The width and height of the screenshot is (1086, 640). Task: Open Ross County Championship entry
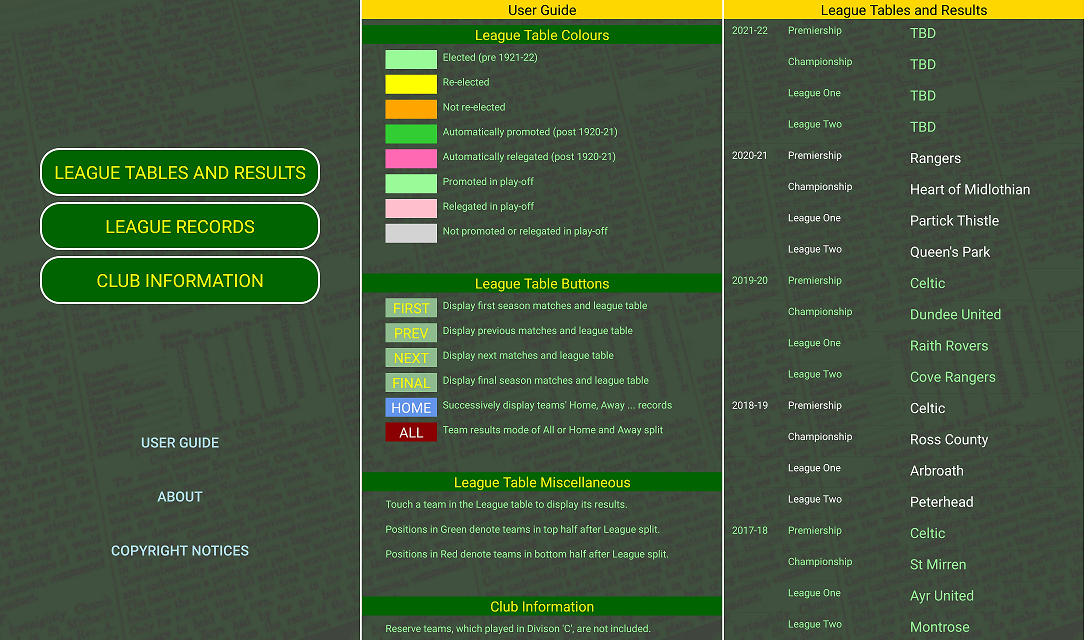(x=905, y=439)
